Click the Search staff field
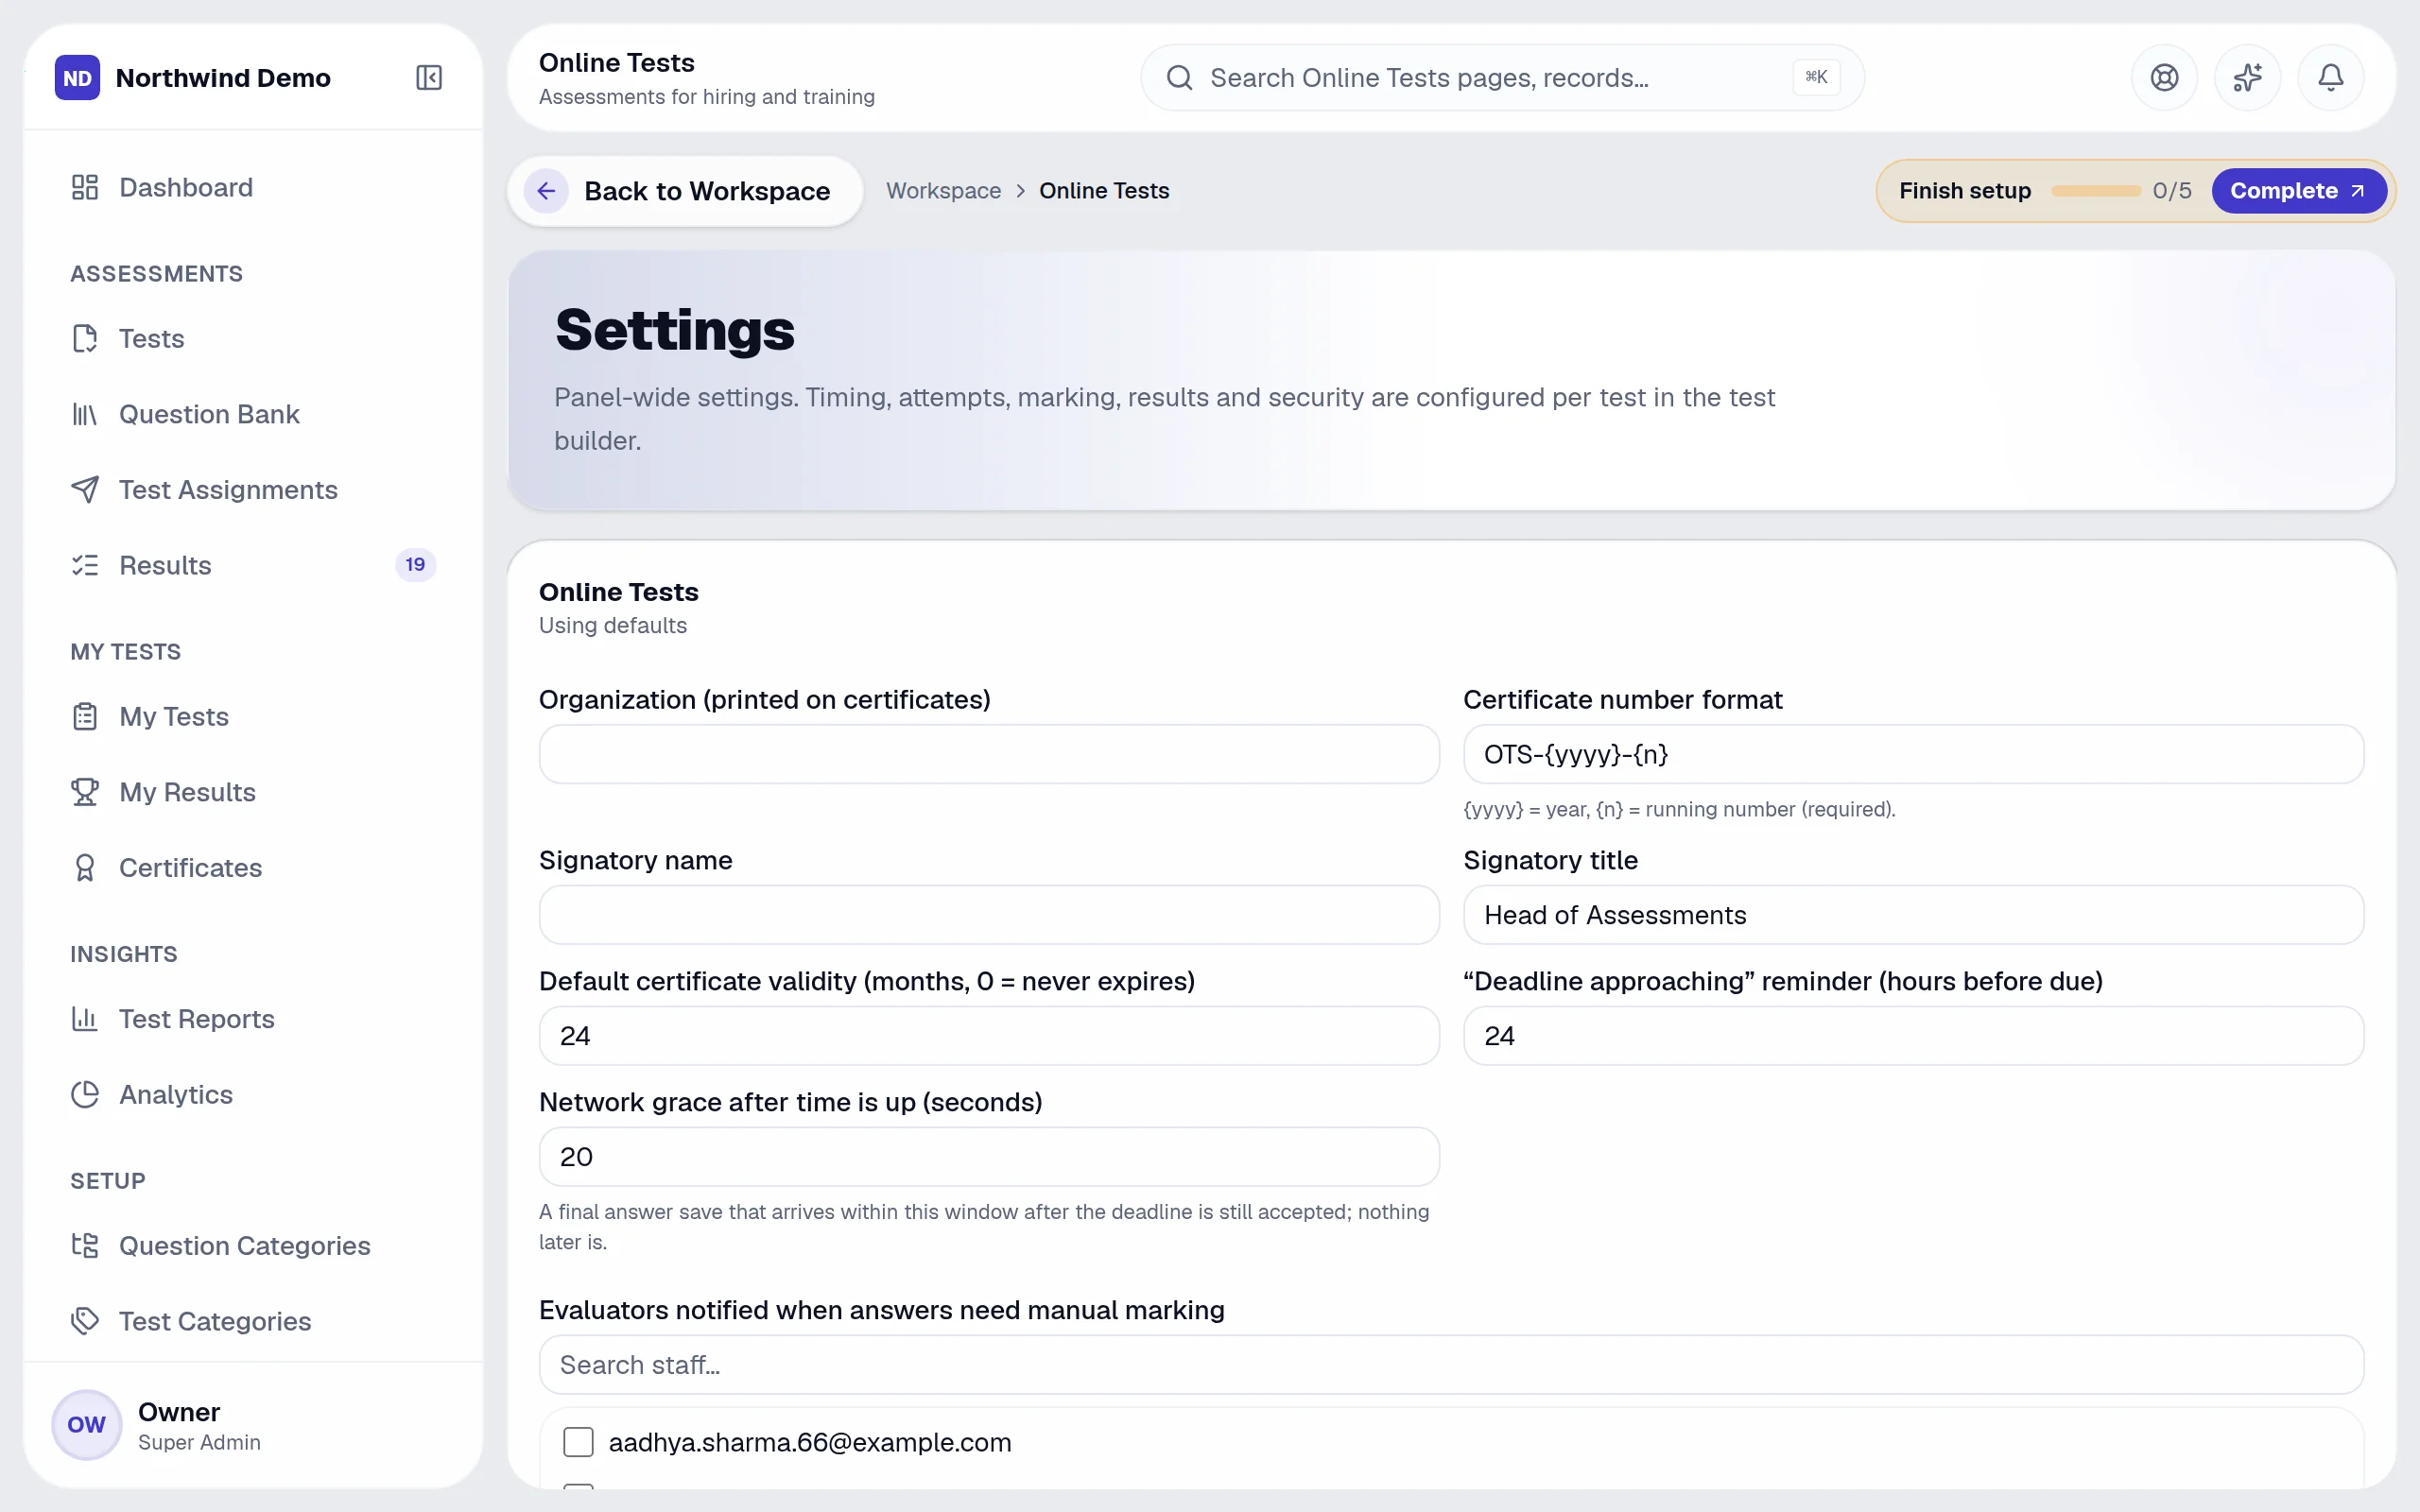The height and width of the screenshot is (1512, 2420). [1451, 1365]
